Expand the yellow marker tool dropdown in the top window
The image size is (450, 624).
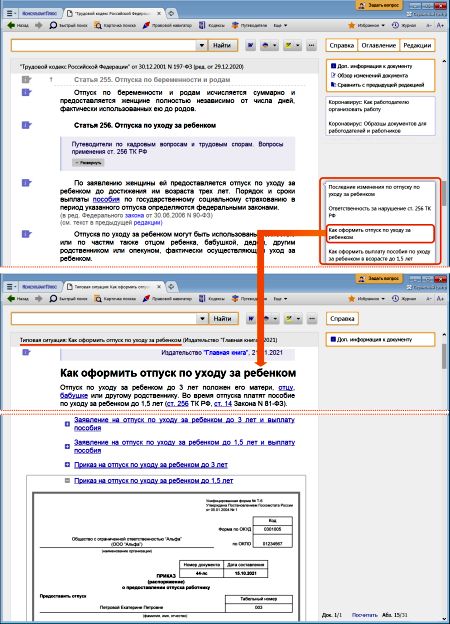pos(298,45)
